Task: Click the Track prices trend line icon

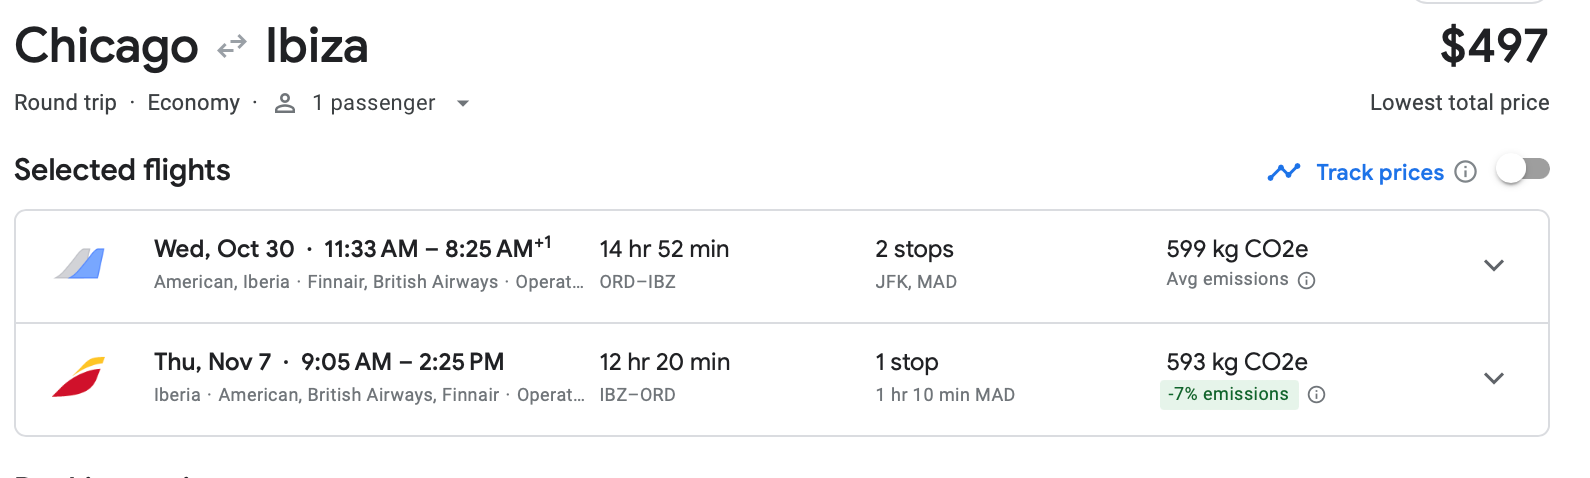Action: click(x=1283, y=172)
